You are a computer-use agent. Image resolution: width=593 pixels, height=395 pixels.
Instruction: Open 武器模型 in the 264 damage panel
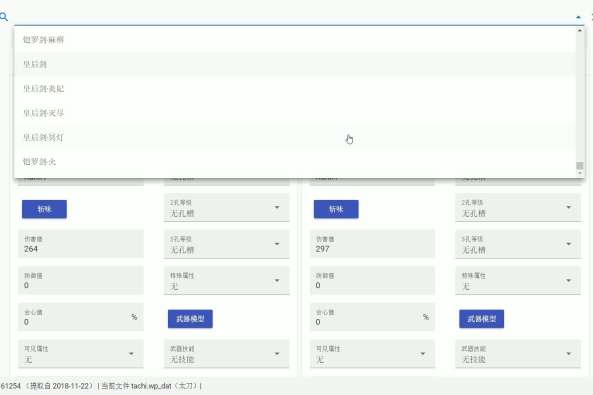190,319
